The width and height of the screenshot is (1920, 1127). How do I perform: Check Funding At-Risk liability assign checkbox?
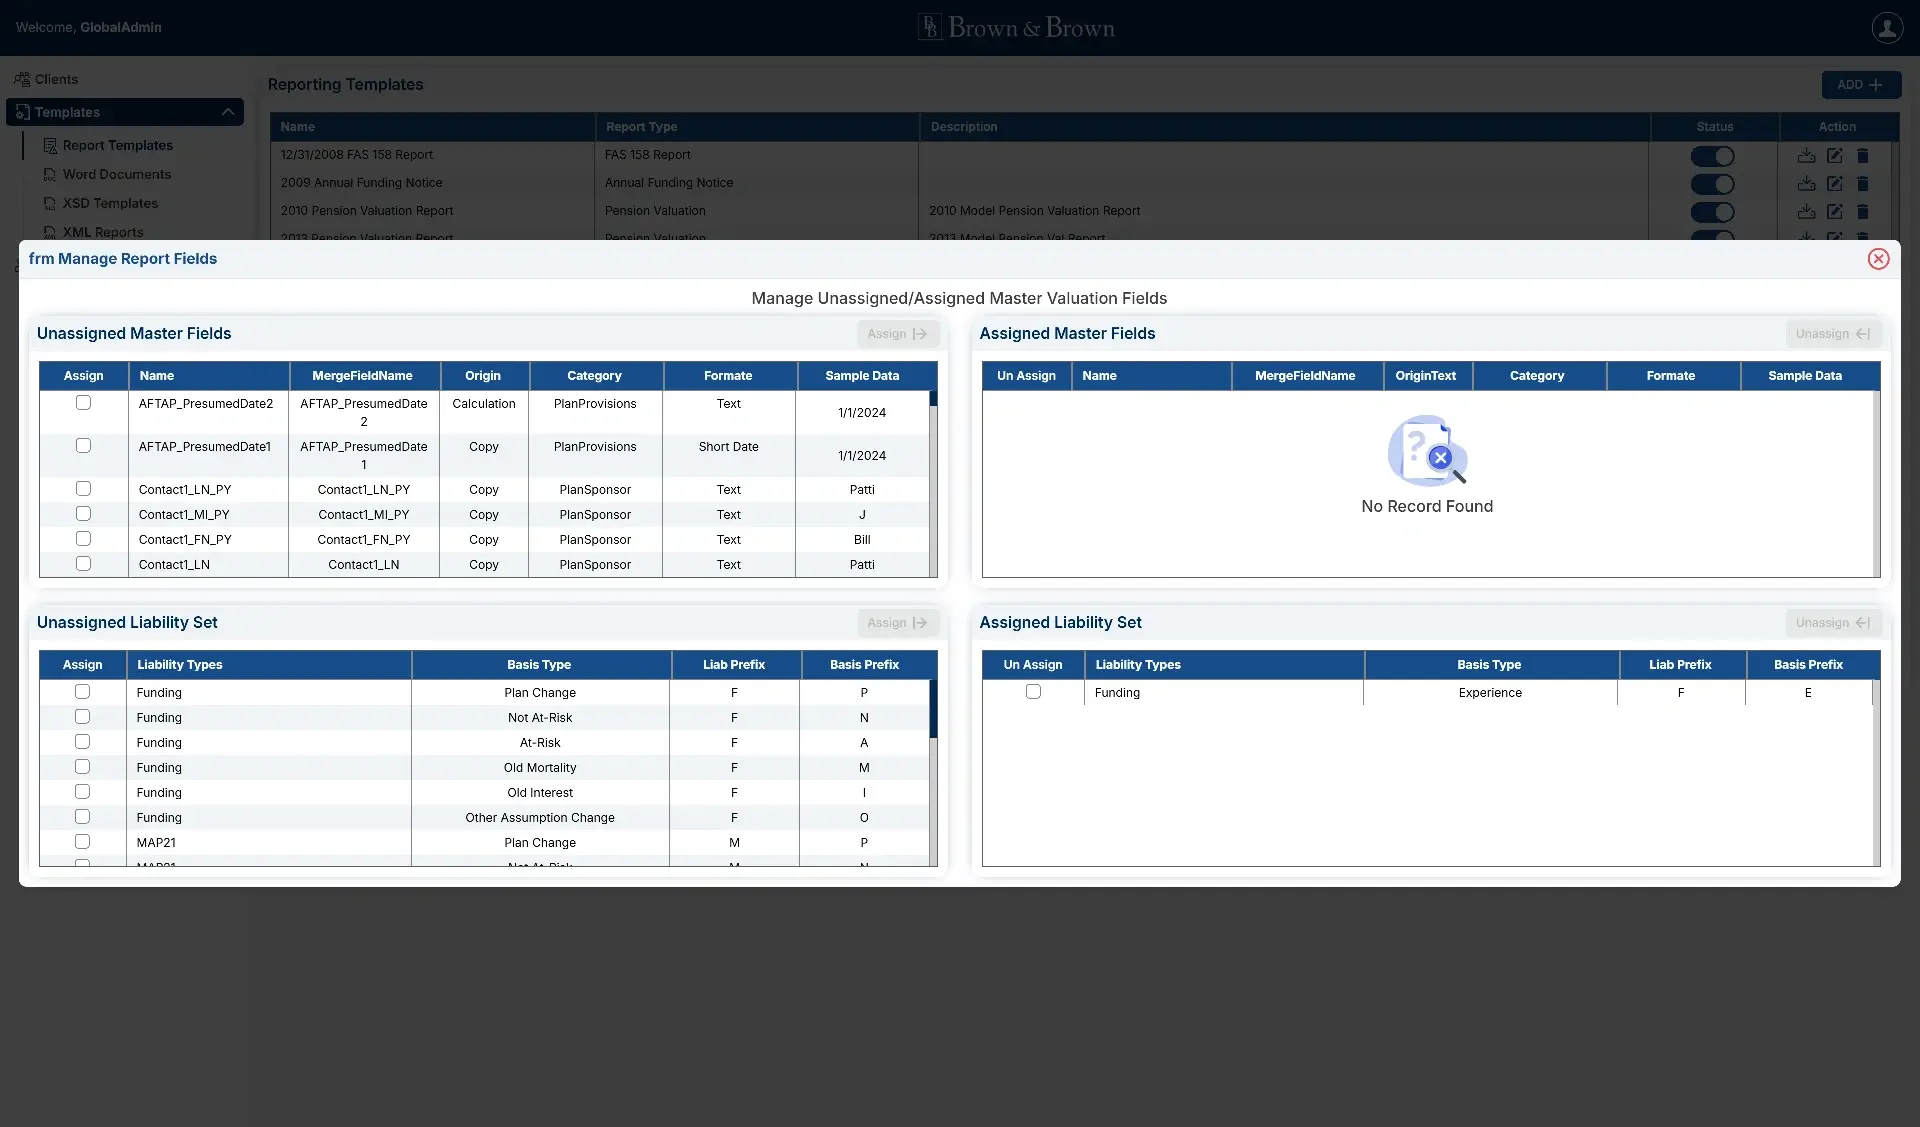tap(82, 742)
